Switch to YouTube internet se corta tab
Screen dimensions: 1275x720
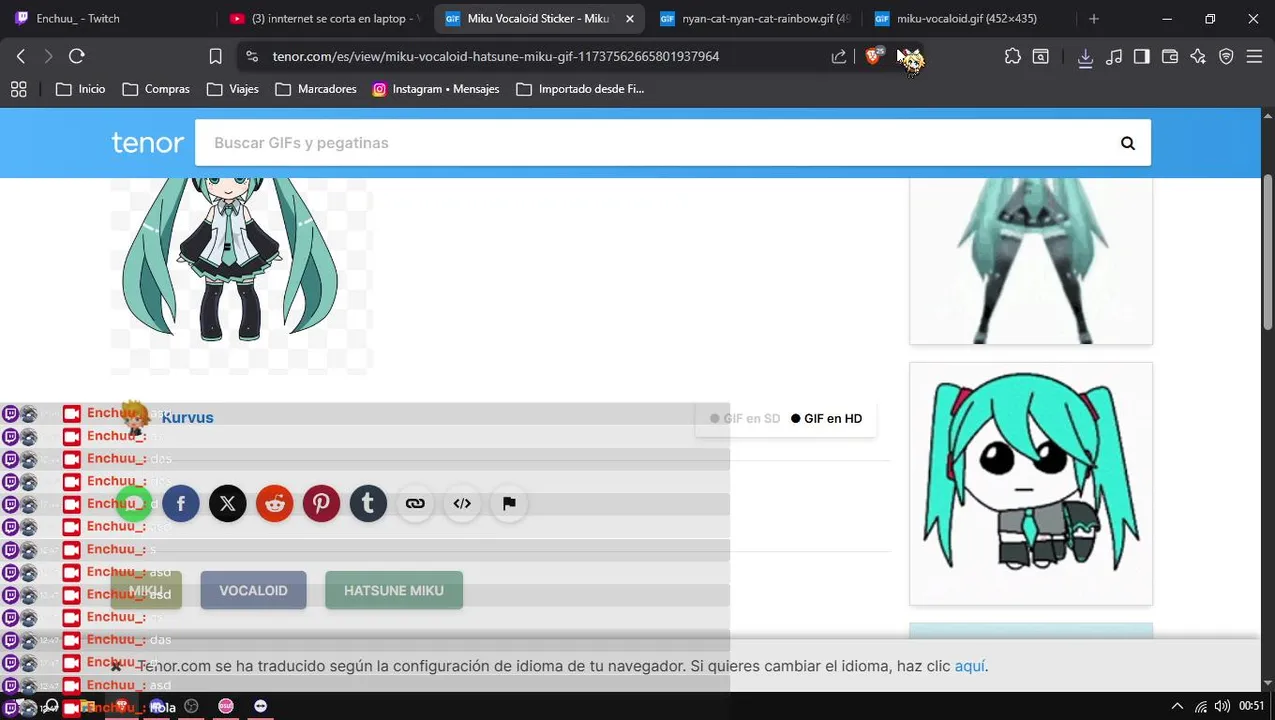[x=325, y=19]
